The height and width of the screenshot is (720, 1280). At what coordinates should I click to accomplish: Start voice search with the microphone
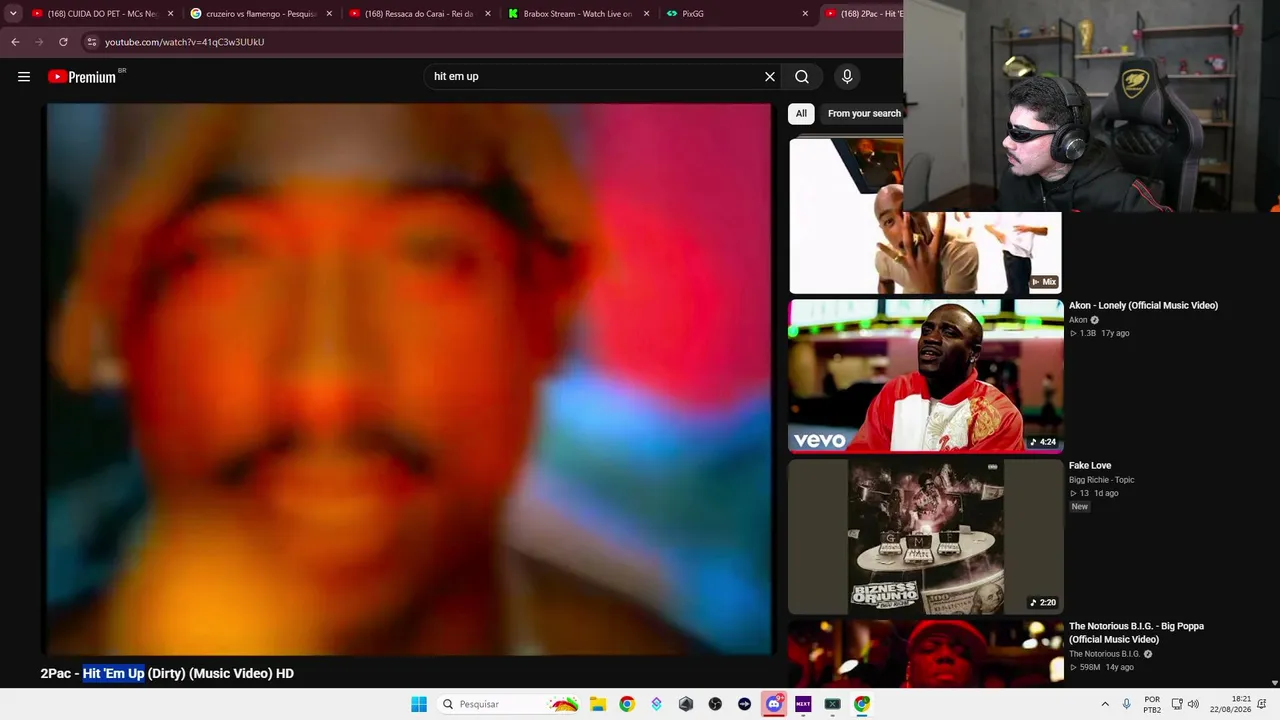pyautogui.click(x=847, y=77)
